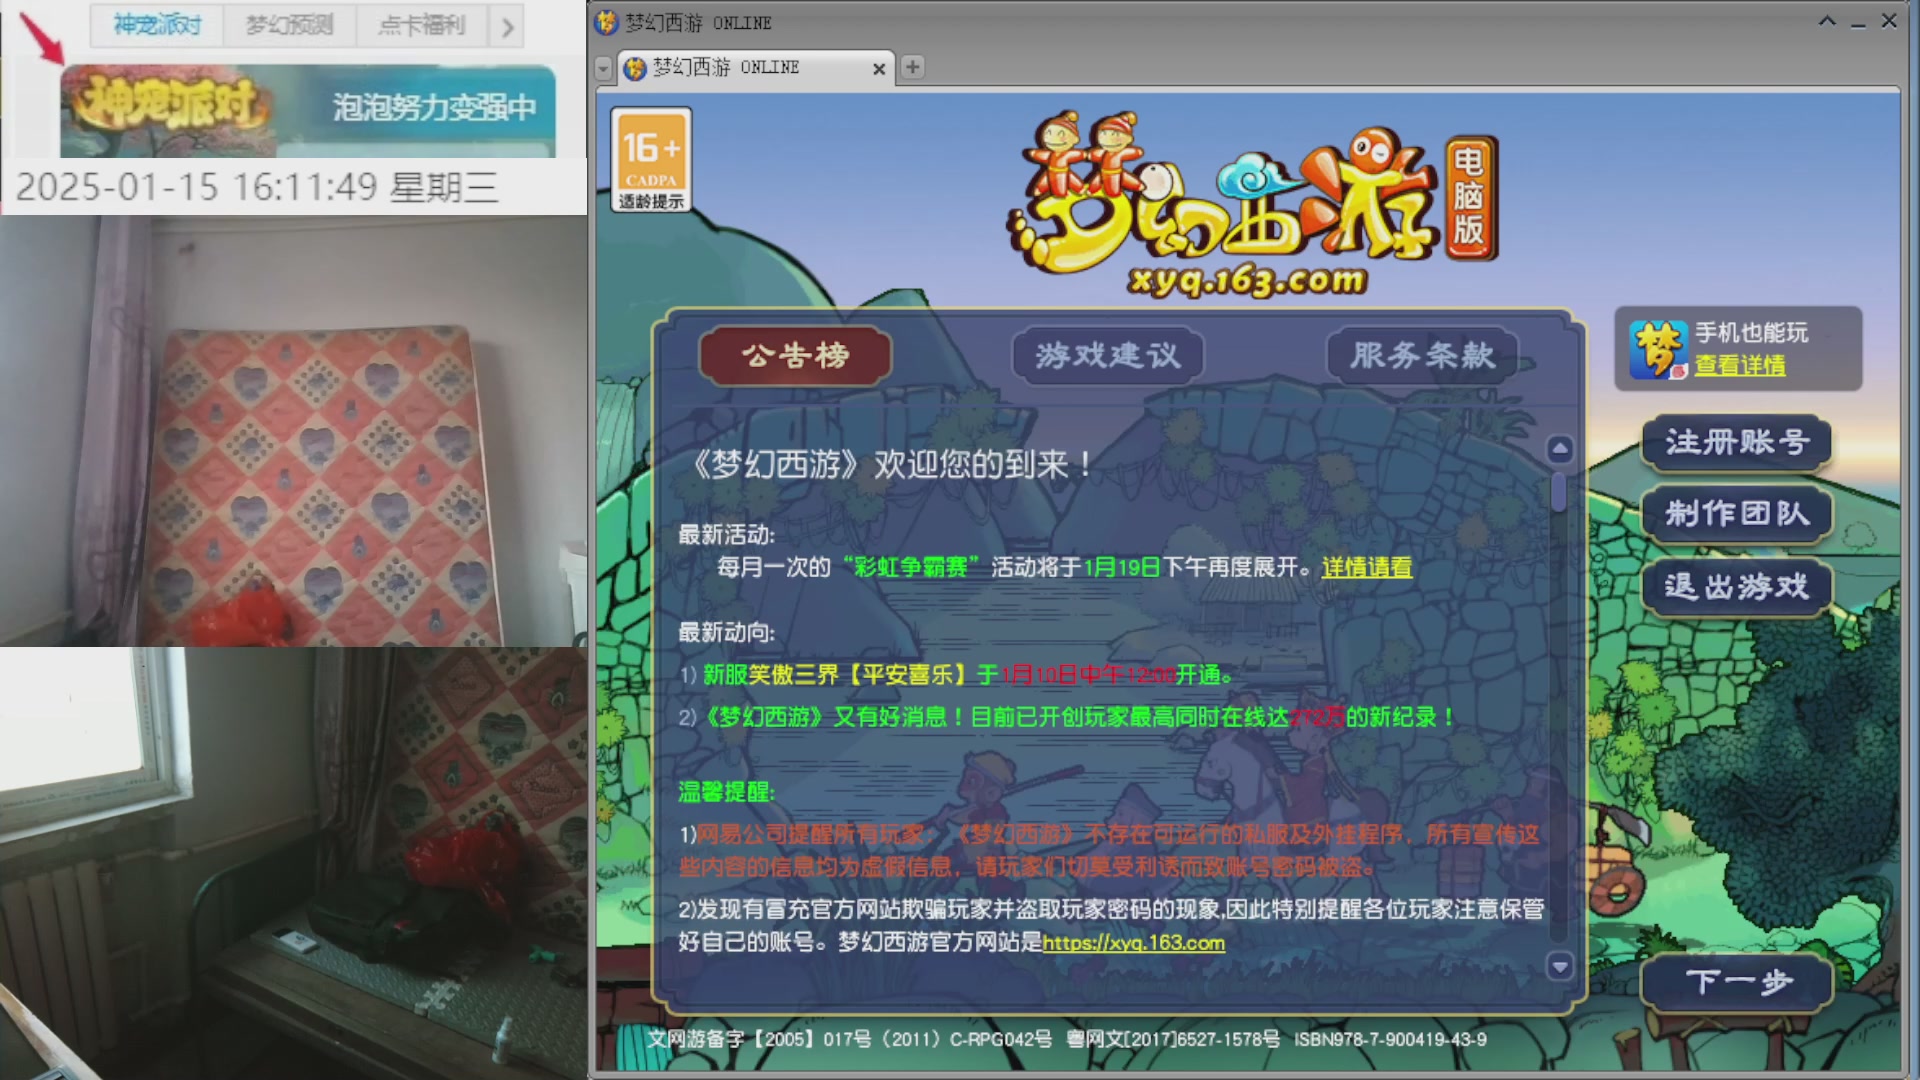The width and height of the screenshot is (1920, 1080).
Task: Open the 查看详情 link for mobile play
Action: 1739,366
